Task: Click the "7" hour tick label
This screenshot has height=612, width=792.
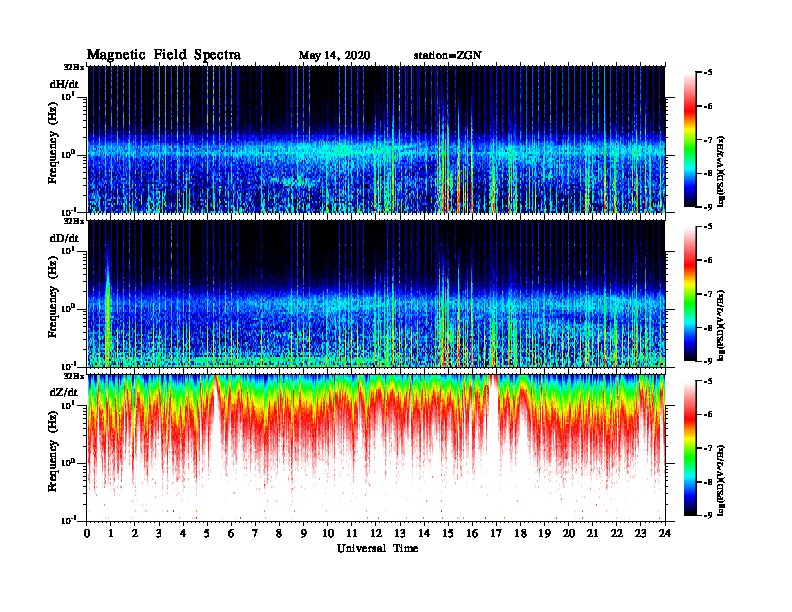Action: (256, 534)
